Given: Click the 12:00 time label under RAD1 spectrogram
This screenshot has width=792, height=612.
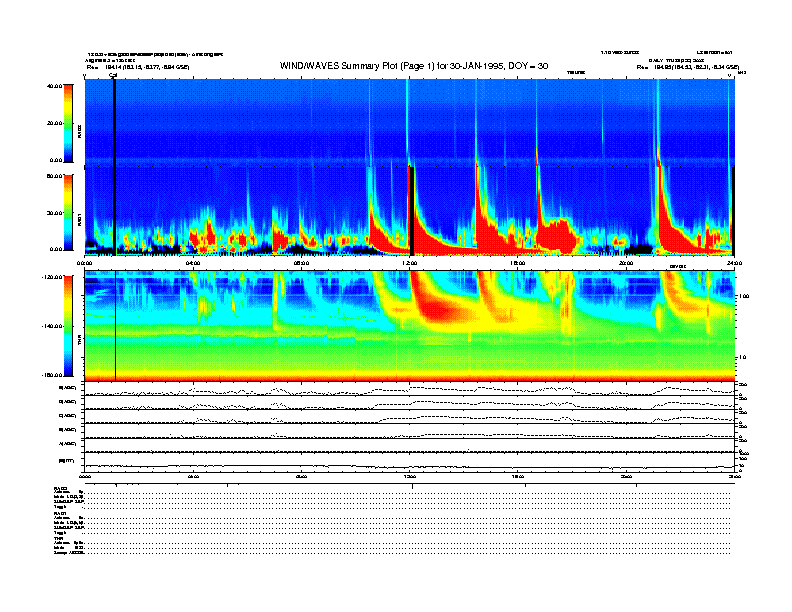Looking at the screenshot, I should [409, 263].
